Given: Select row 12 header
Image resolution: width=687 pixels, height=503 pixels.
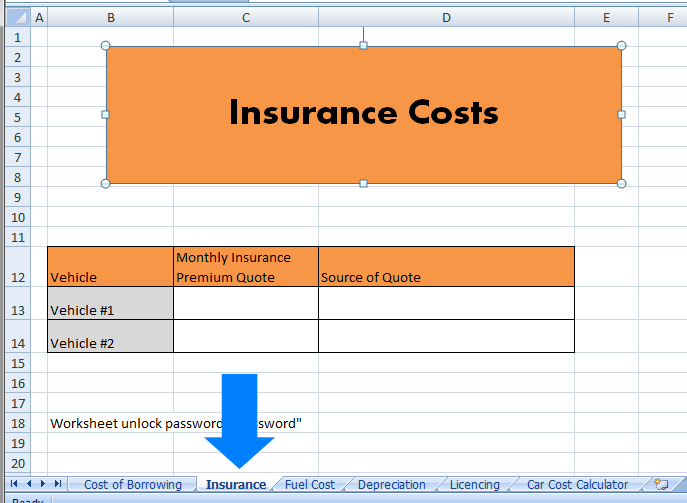Looking at the screenshot, I should (x=18, y=267).
